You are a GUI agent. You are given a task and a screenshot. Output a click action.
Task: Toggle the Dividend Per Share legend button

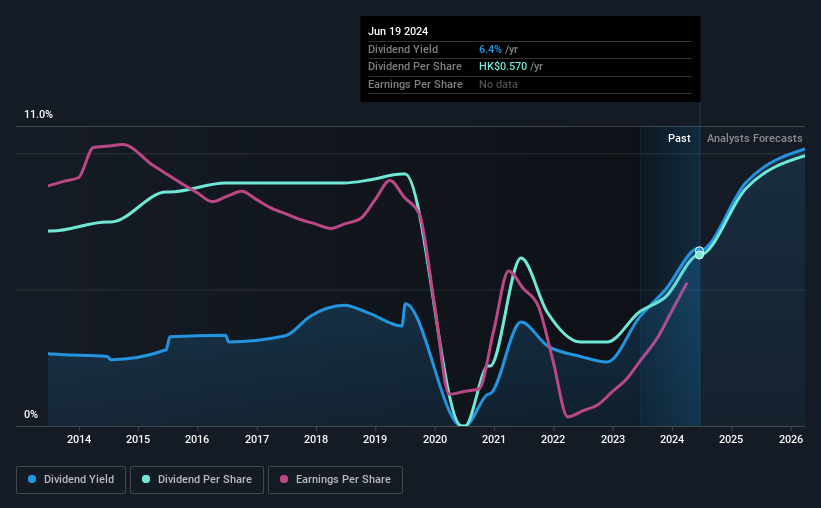tap(197, 480)
